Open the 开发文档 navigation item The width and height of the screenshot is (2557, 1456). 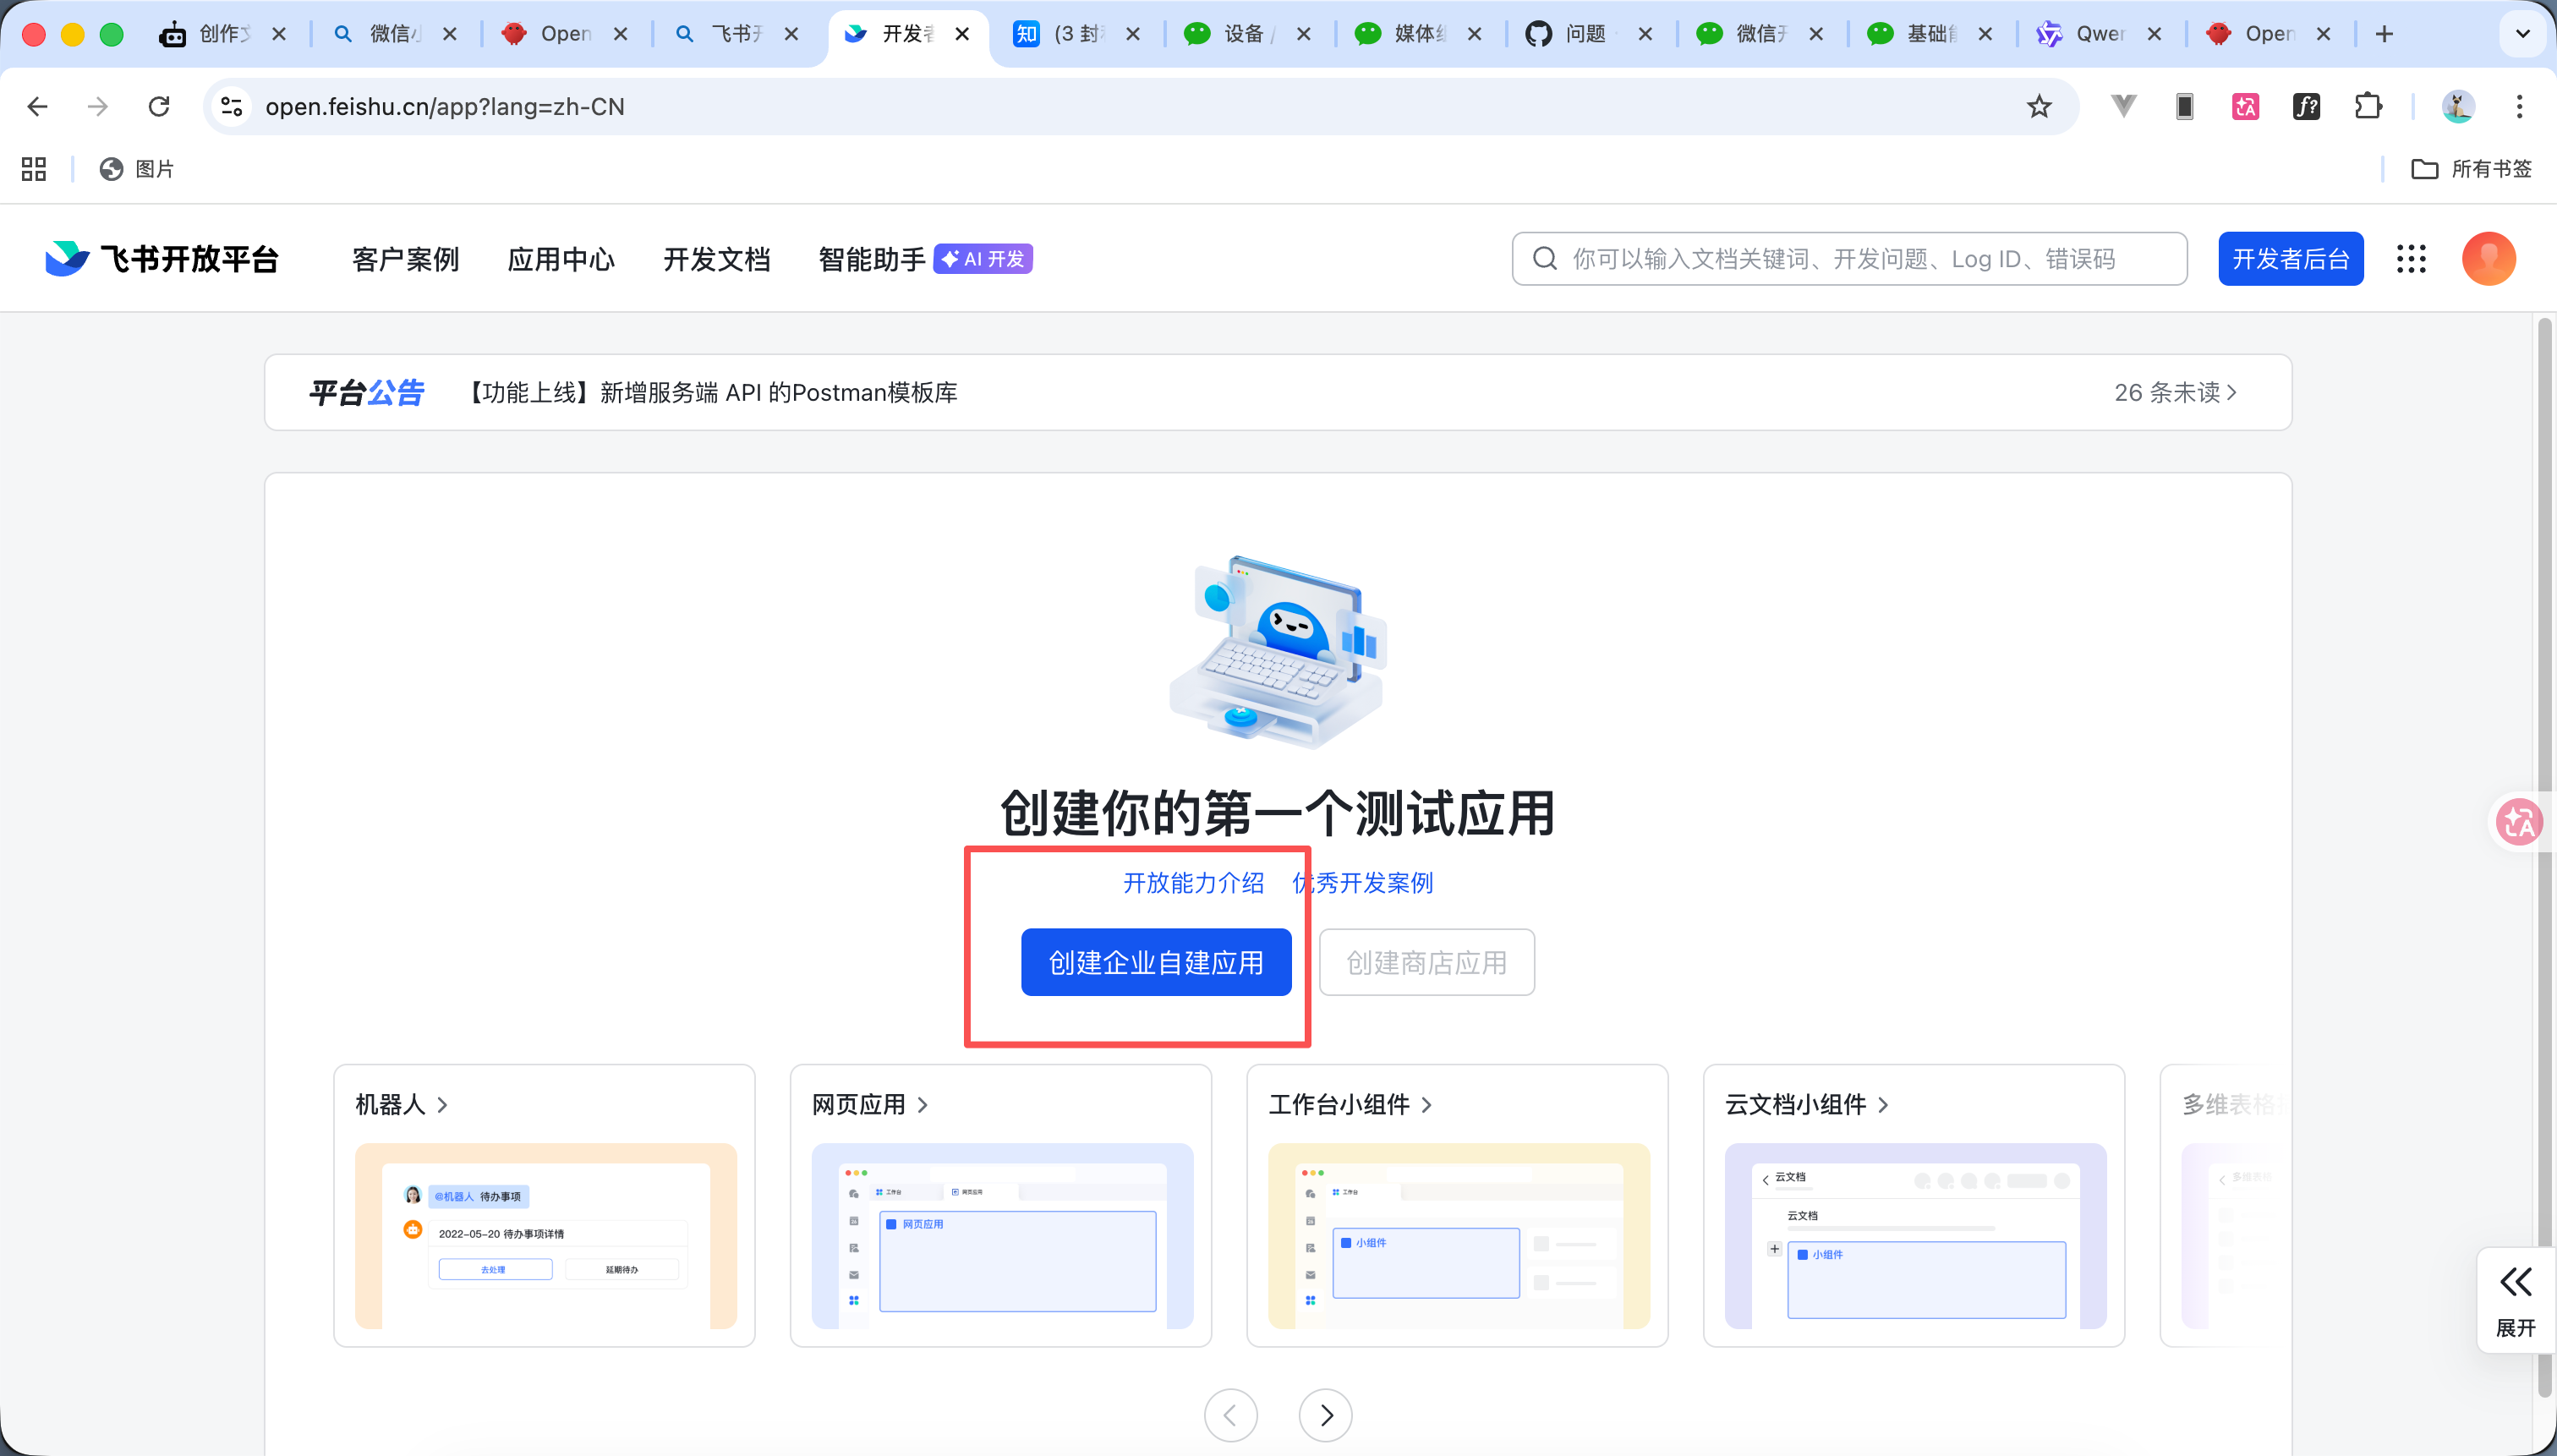pyautogui.click(x=716, y=258)
